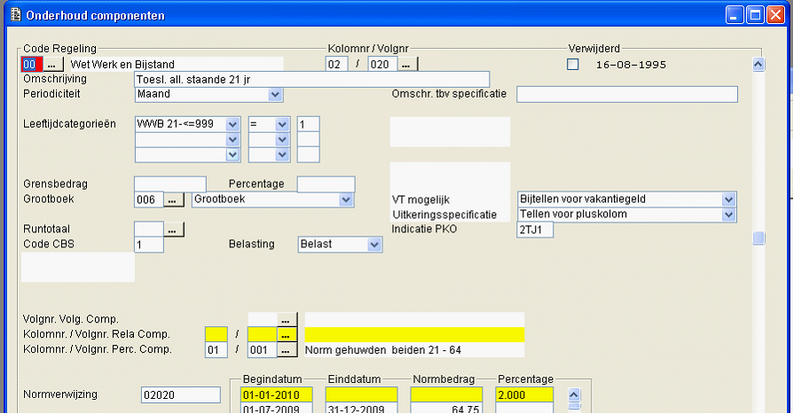Viewport: 794px width, 414px height.
Task: Click the Normverwijzing field 02020
Action: [x=181, y=395]
